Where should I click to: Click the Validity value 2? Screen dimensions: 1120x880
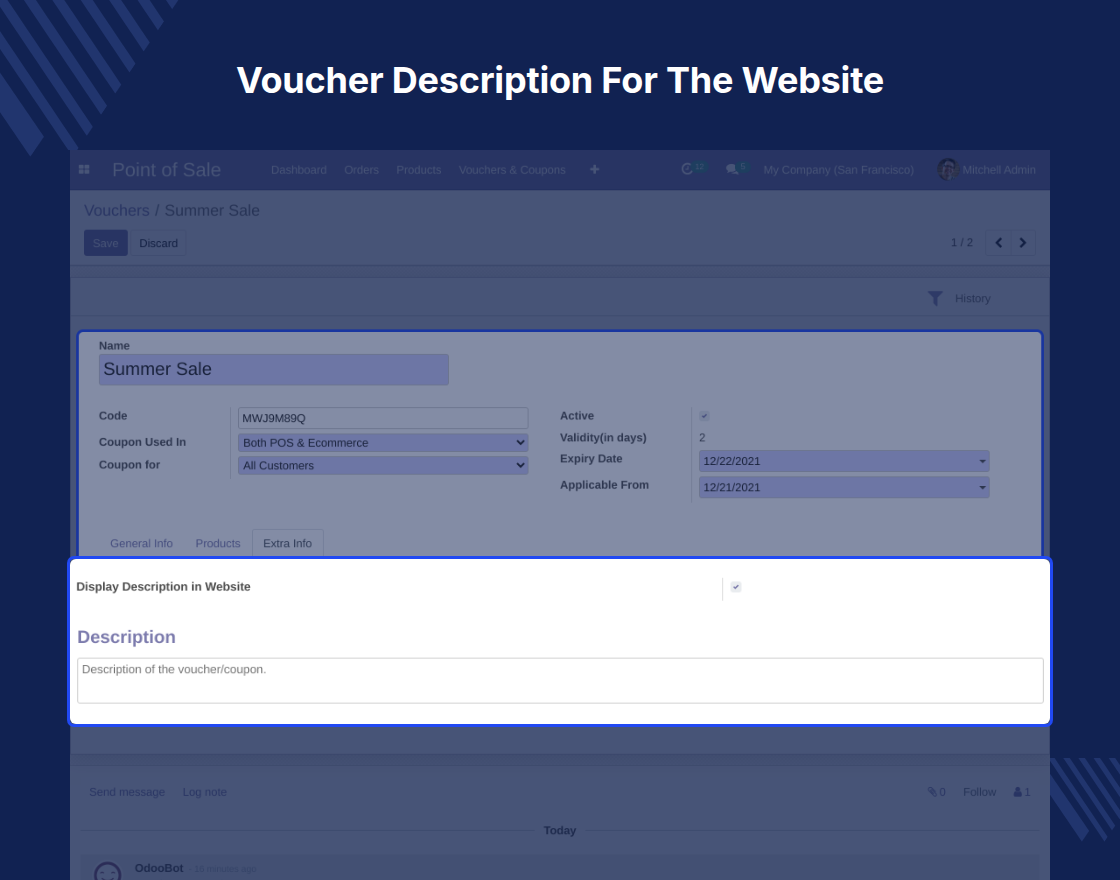tap(702, 438)
